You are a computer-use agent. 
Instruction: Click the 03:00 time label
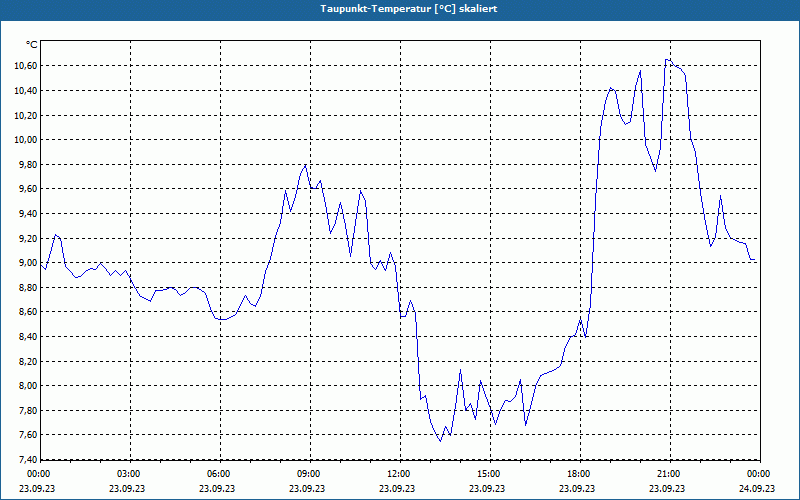pyautogui.click(x=129, y=474)
